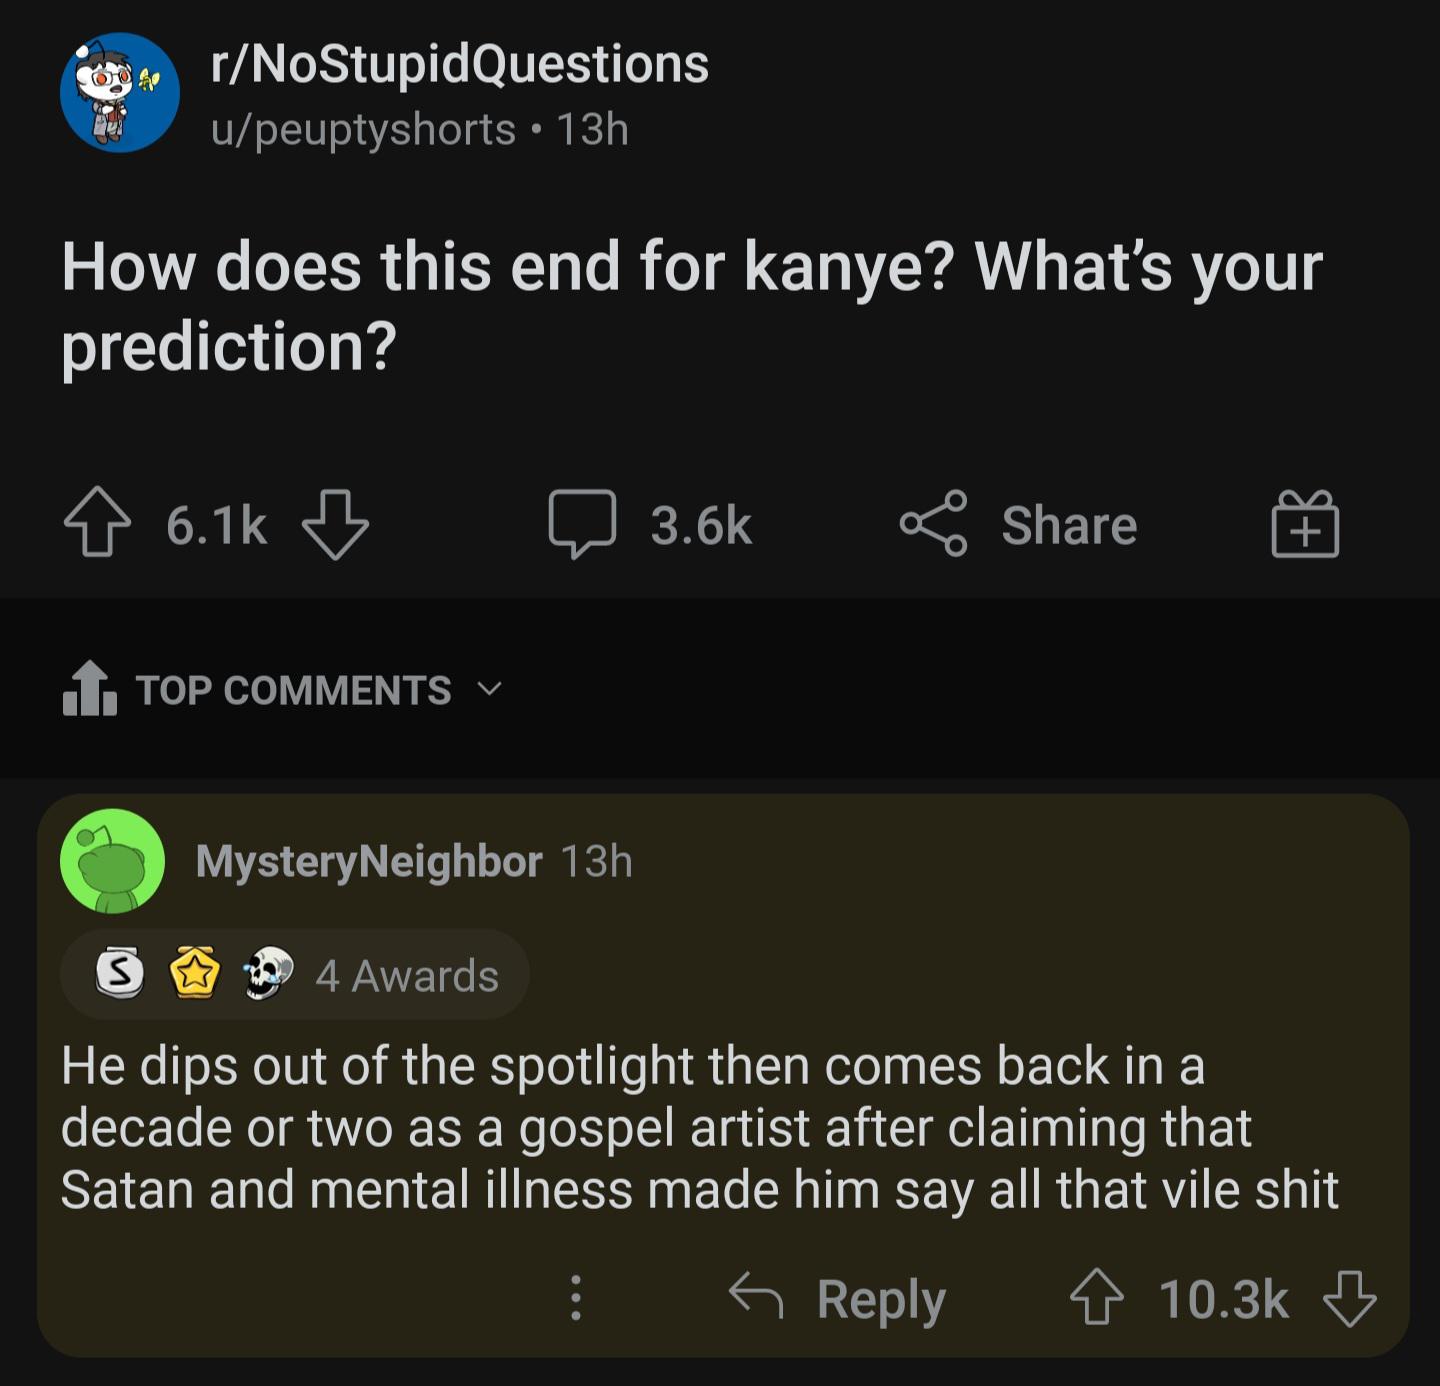
Task: Expand the Top Comments sort dropdown
Action: pyautogui.click(x=489, y=689)
